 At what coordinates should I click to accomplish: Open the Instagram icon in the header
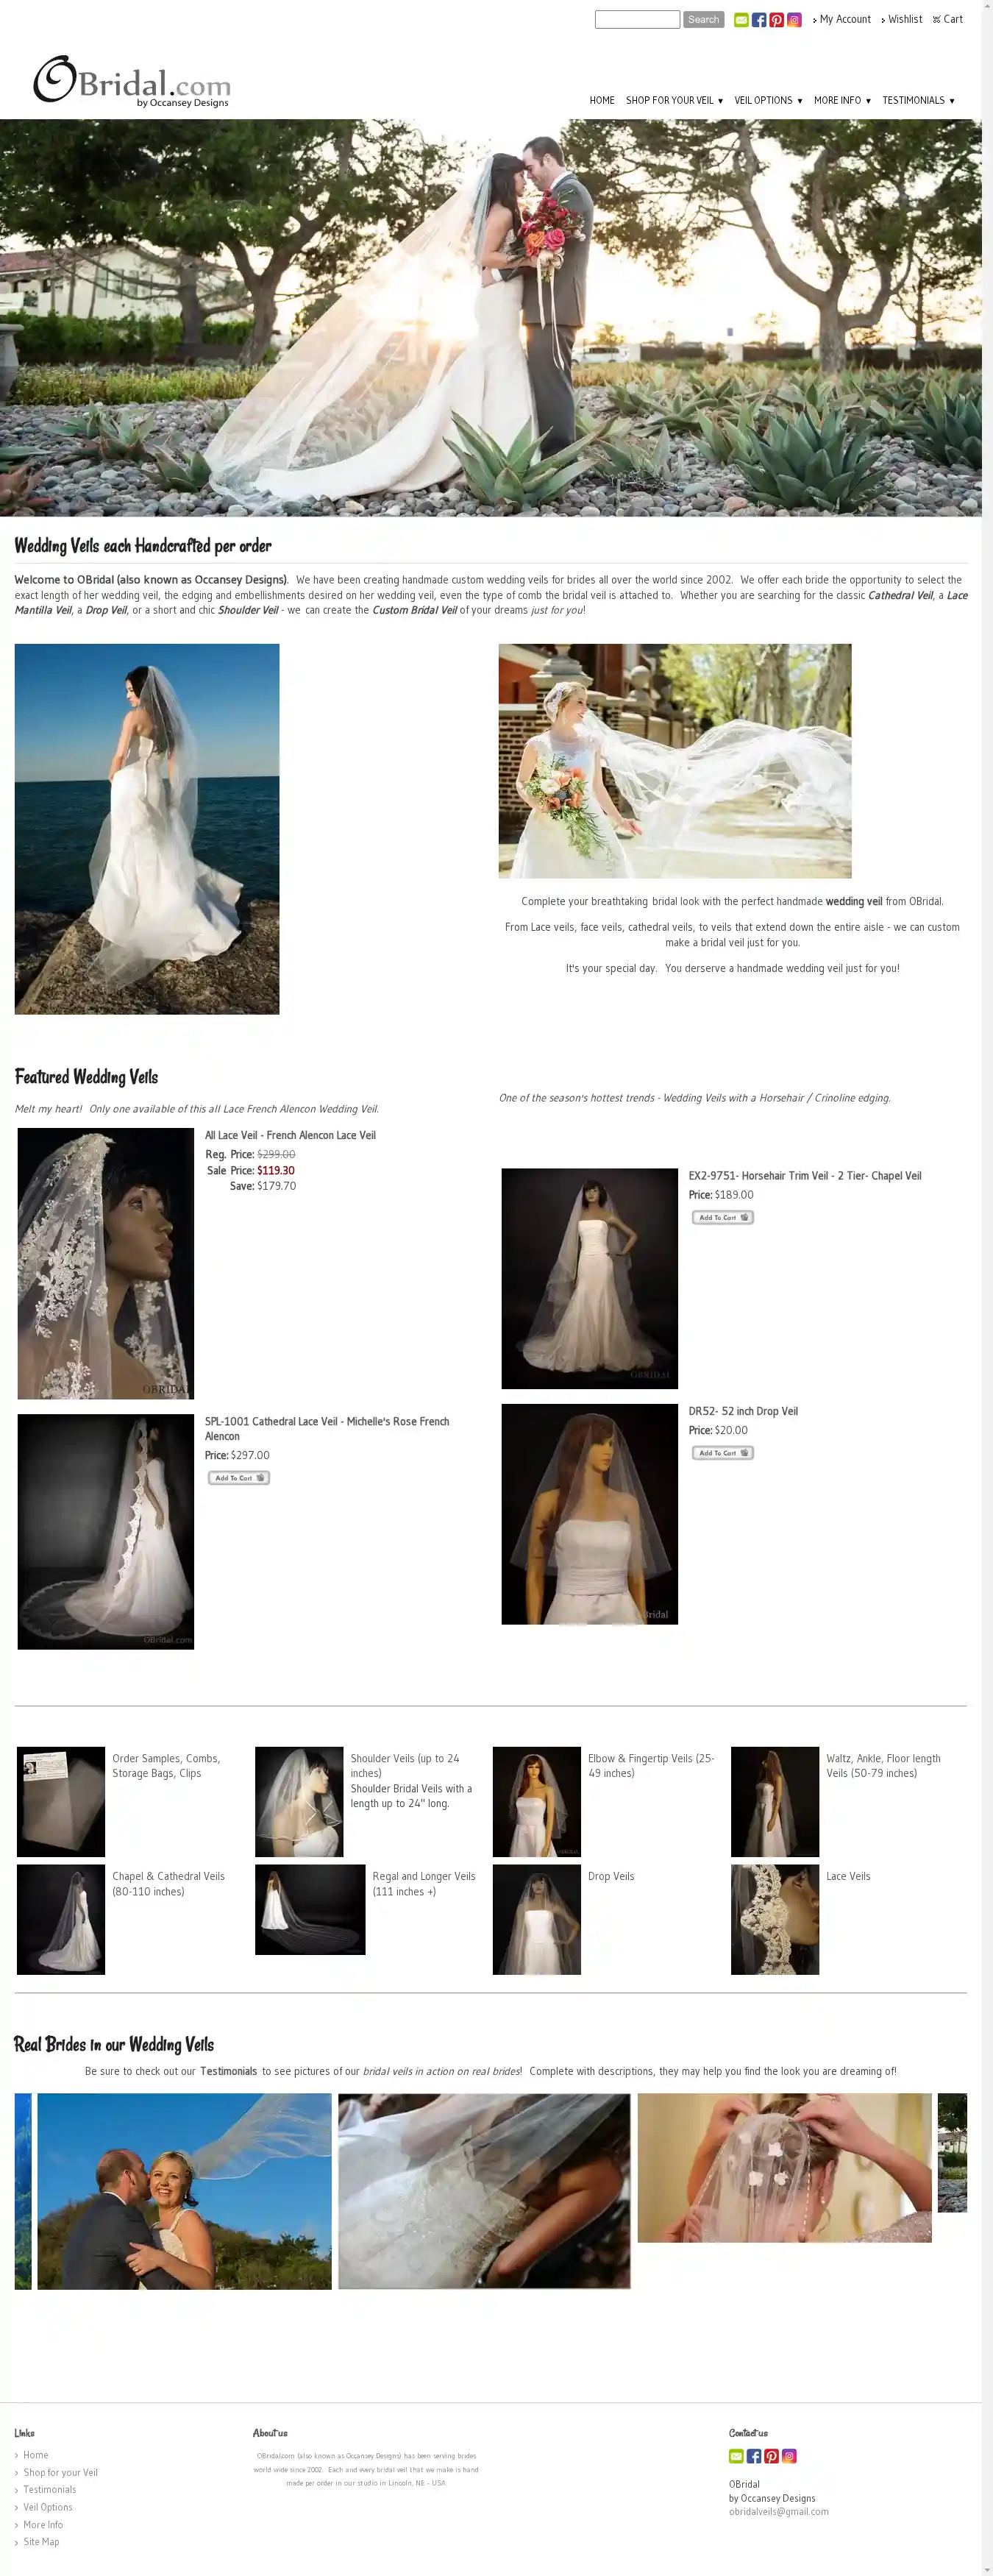[x=794, y=20]
